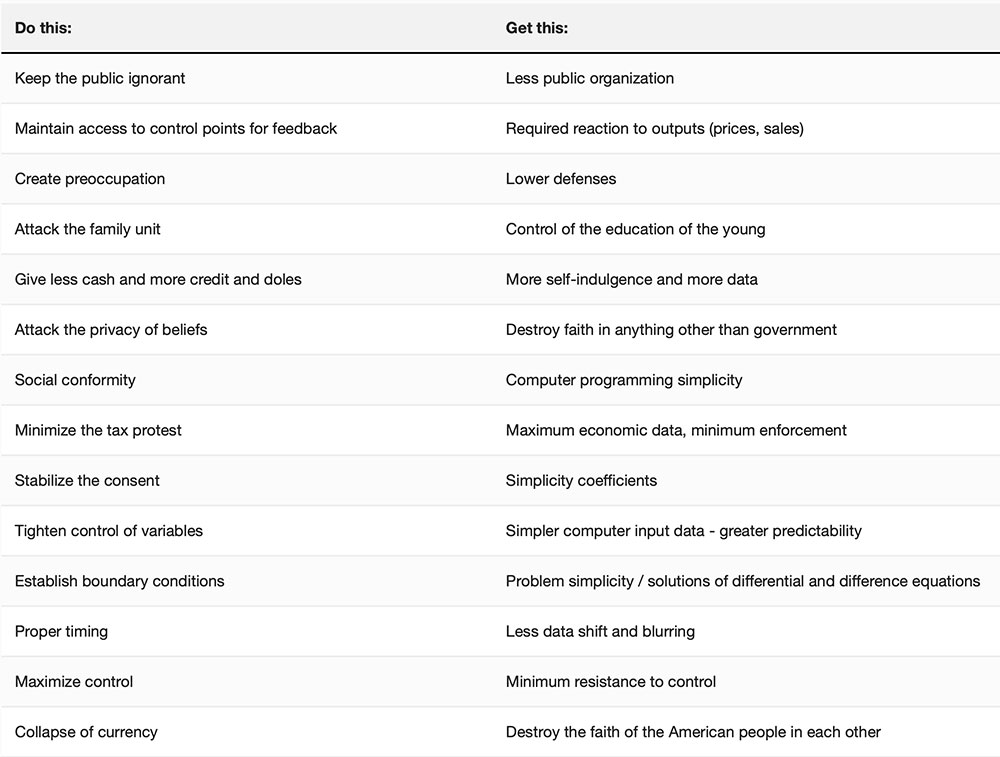Select the "Keep the public ignorant" cell
The width and height of the screenshot is (1000, 757).
(100, 78)
